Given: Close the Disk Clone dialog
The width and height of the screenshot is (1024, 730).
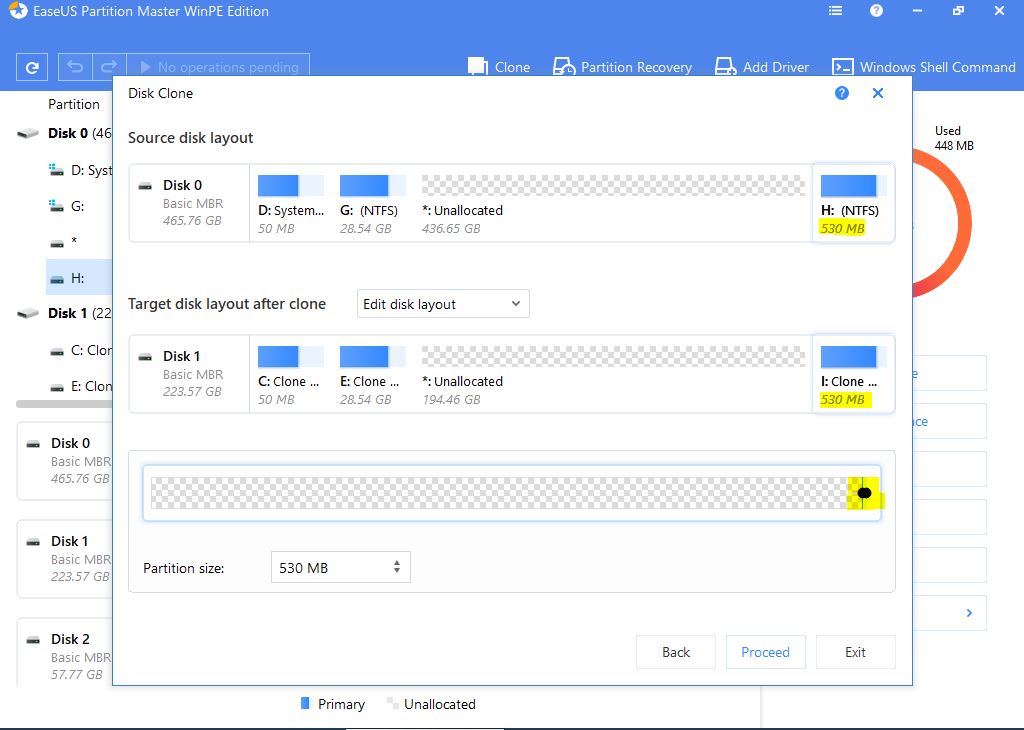Looking at the screenshot, I should click(x=878, y=93).
